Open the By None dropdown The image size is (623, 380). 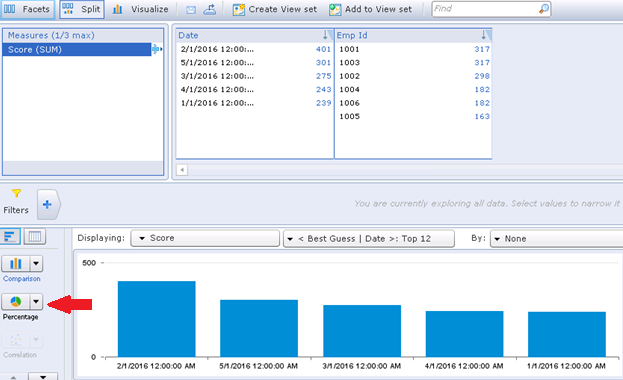(556, 239)
